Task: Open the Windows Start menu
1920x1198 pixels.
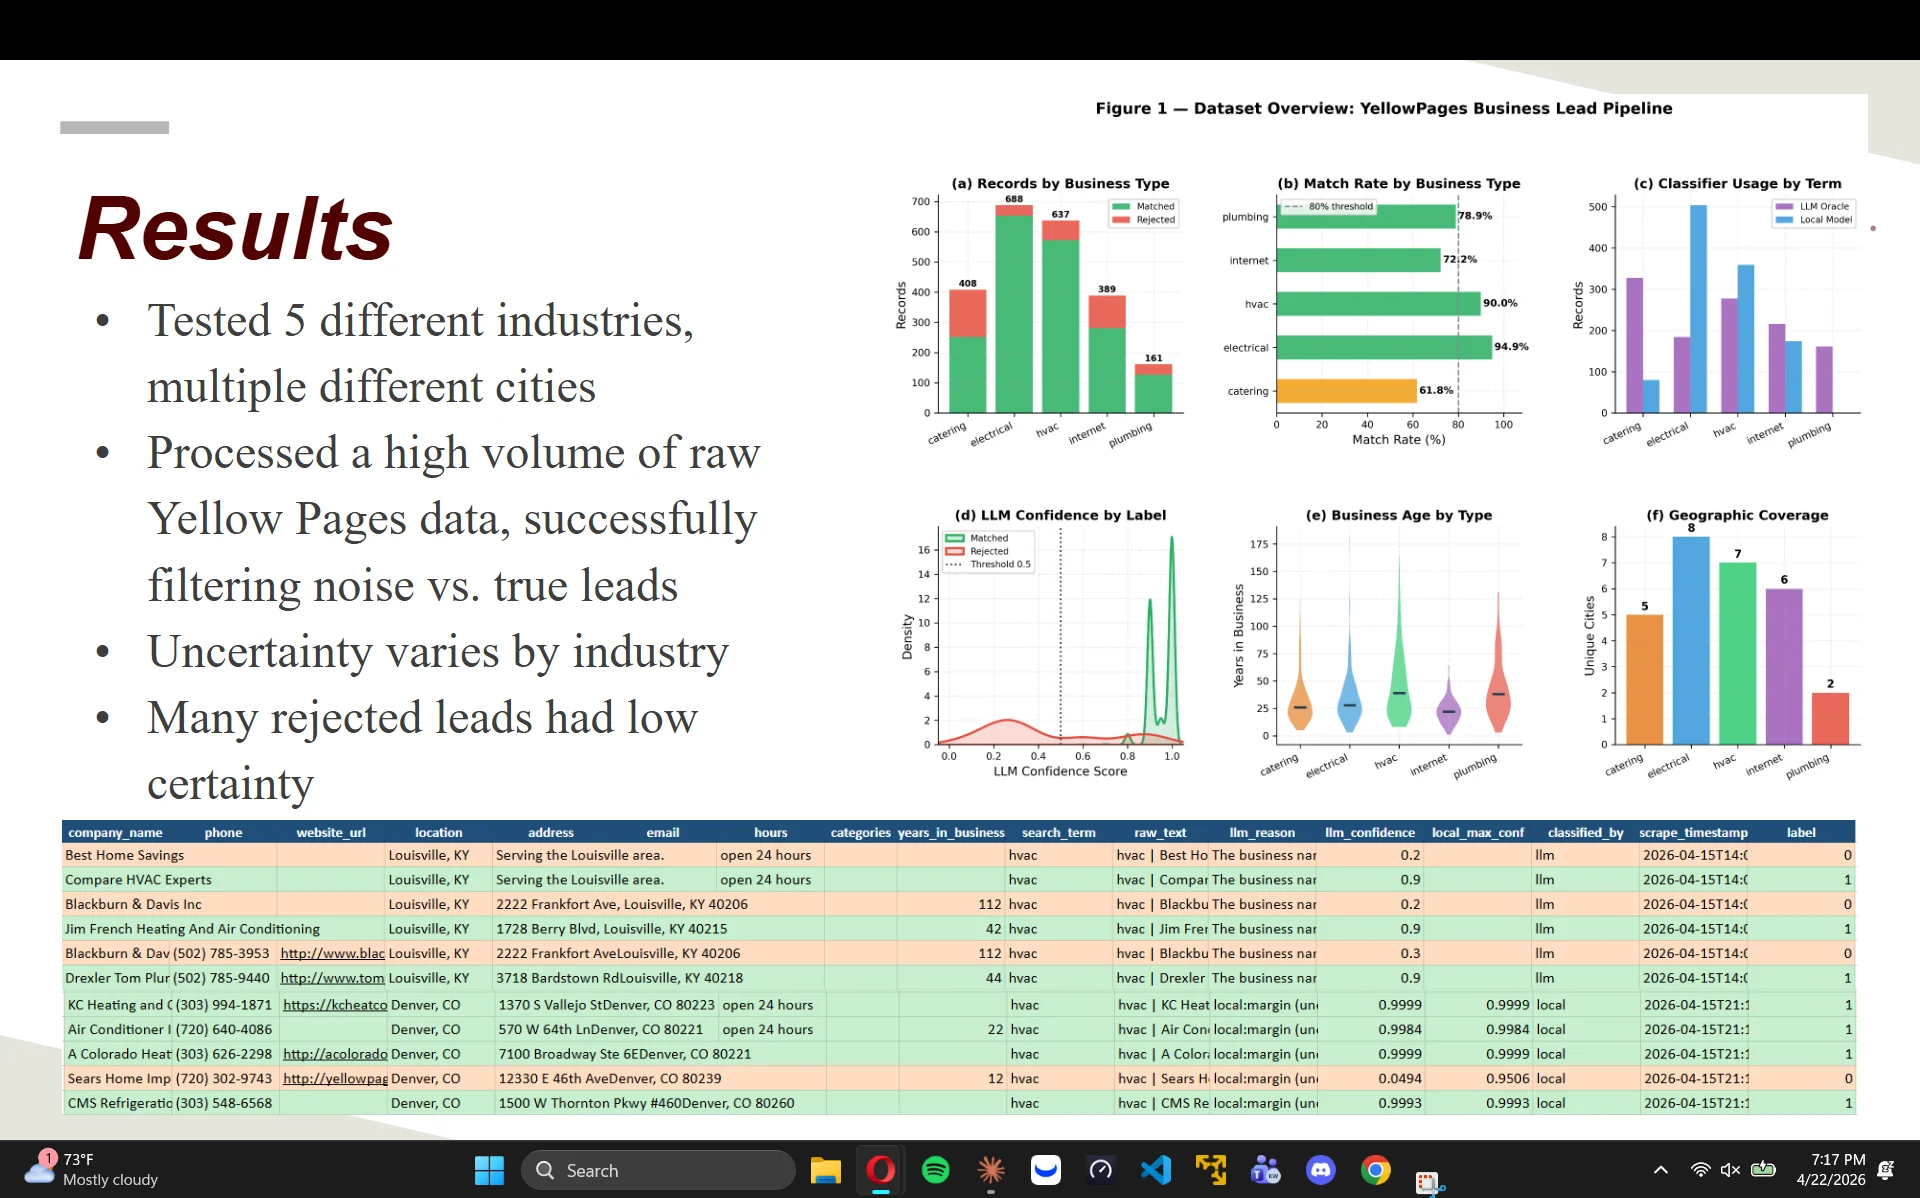Action: pos(489,1170)
